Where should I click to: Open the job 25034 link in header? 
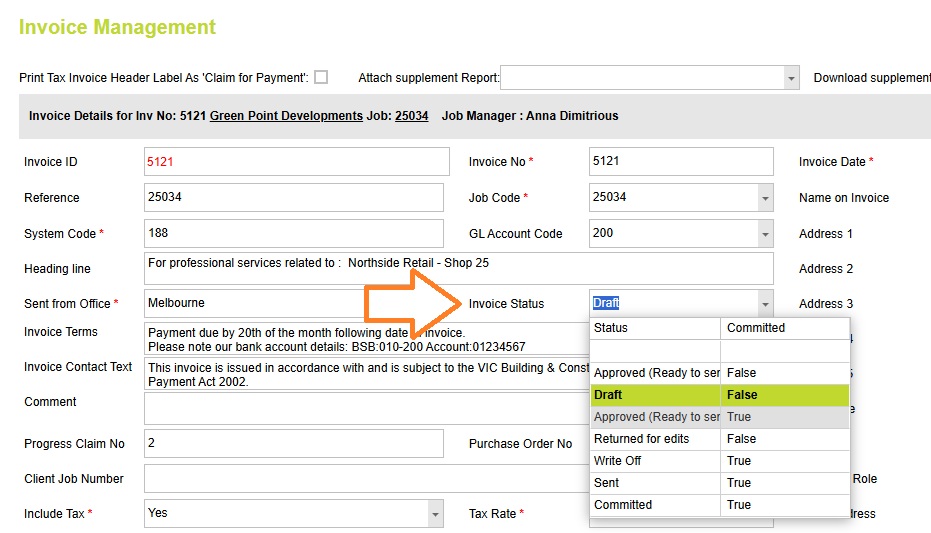pos(411,116)
